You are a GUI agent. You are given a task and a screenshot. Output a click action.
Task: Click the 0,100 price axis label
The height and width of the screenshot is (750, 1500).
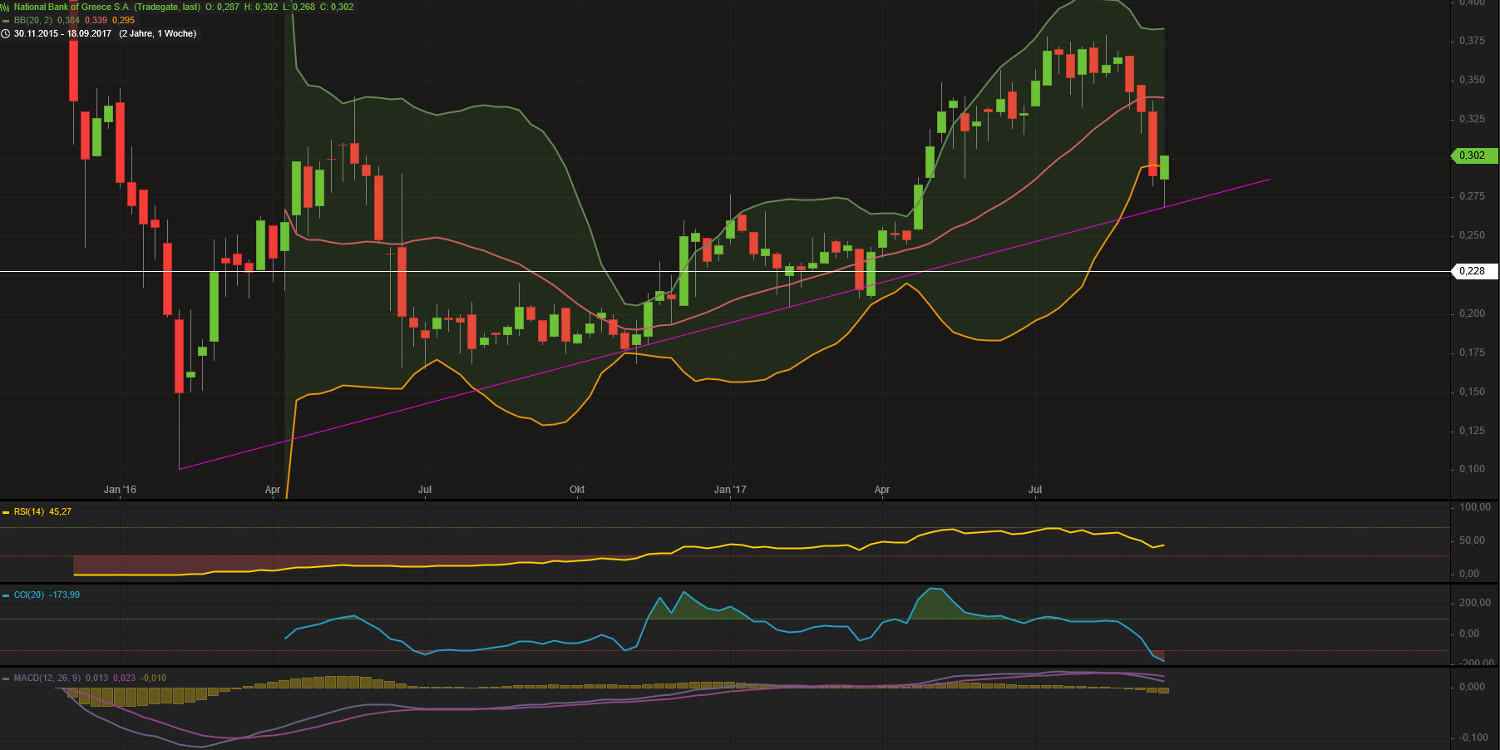(1471, 469)
